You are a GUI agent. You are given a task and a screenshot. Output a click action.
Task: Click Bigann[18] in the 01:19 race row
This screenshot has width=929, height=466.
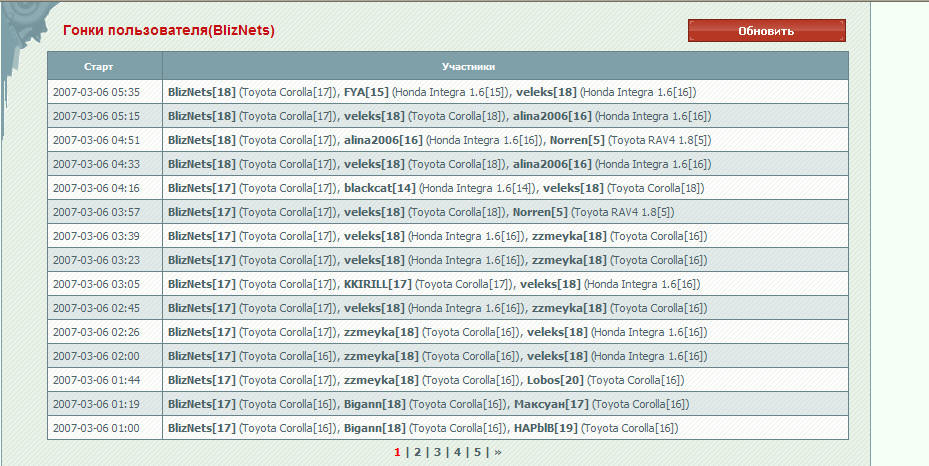pyautogui.click(x=374, y=404)
